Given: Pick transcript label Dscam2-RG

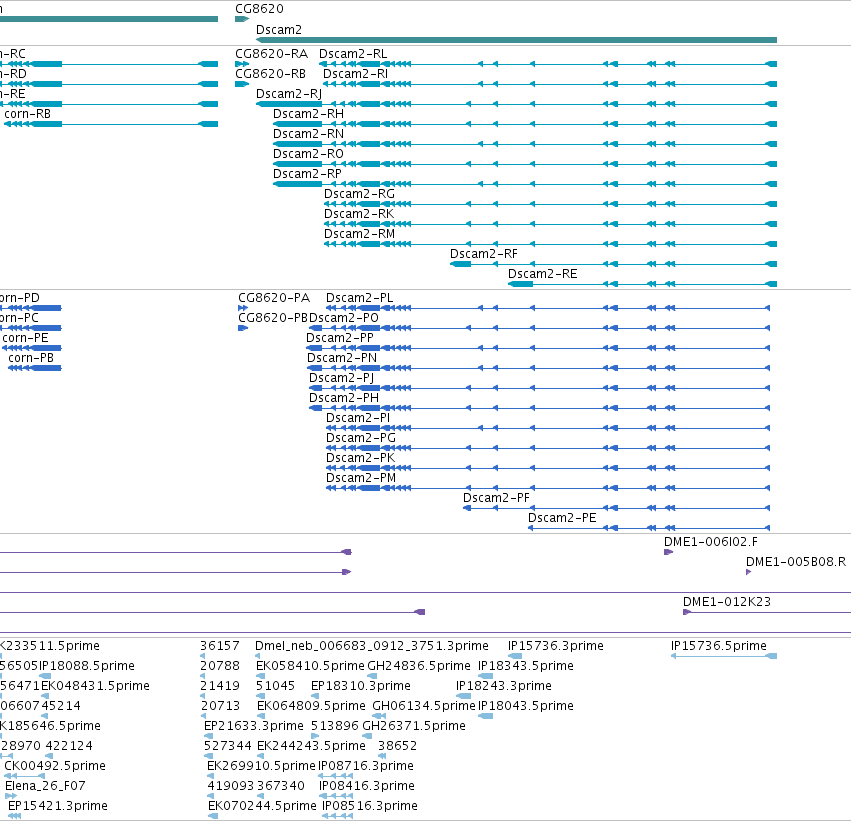Looking at the screenshot, I should 359,194.
